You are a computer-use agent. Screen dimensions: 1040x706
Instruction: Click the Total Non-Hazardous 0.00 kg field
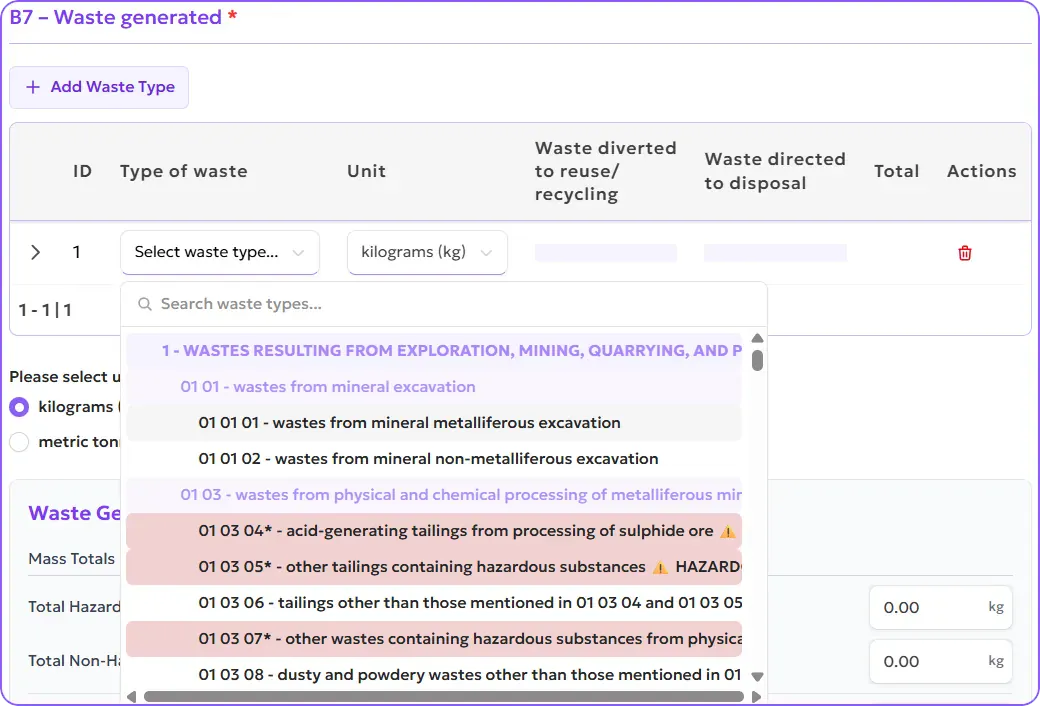[941, 662]
